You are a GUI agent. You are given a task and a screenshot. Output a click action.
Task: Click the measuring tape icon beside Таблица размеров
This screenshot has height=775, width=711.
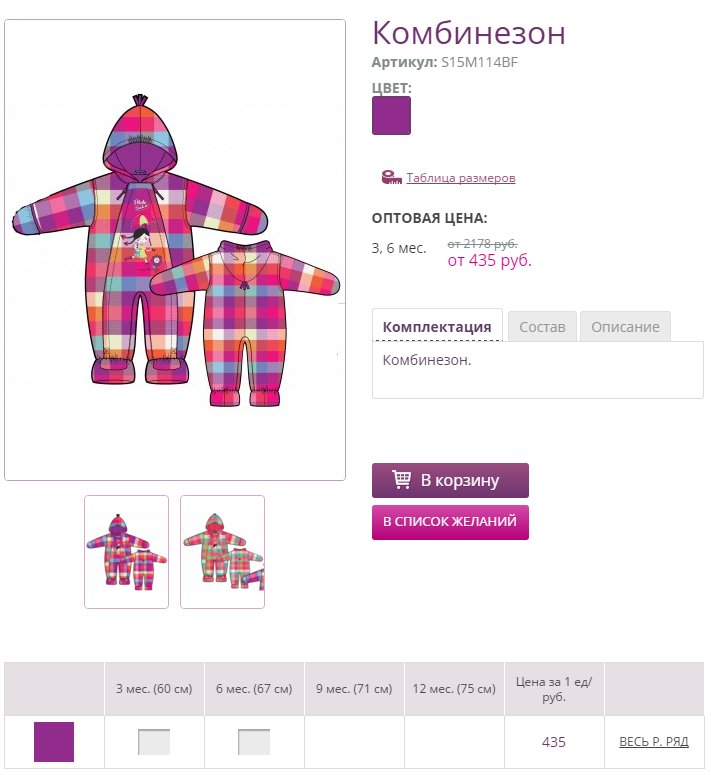point(391,177)
